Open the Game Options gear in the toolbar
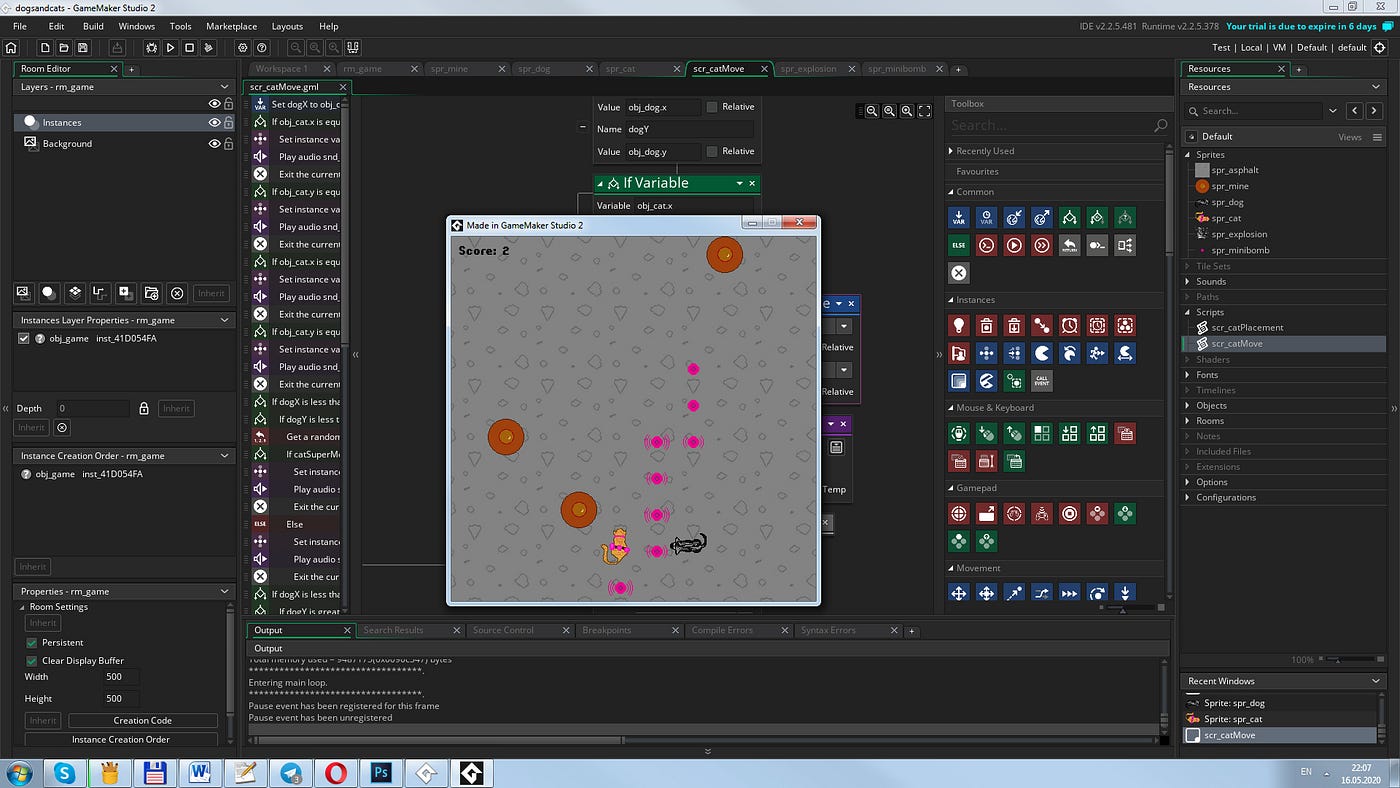 pos(243,47)
